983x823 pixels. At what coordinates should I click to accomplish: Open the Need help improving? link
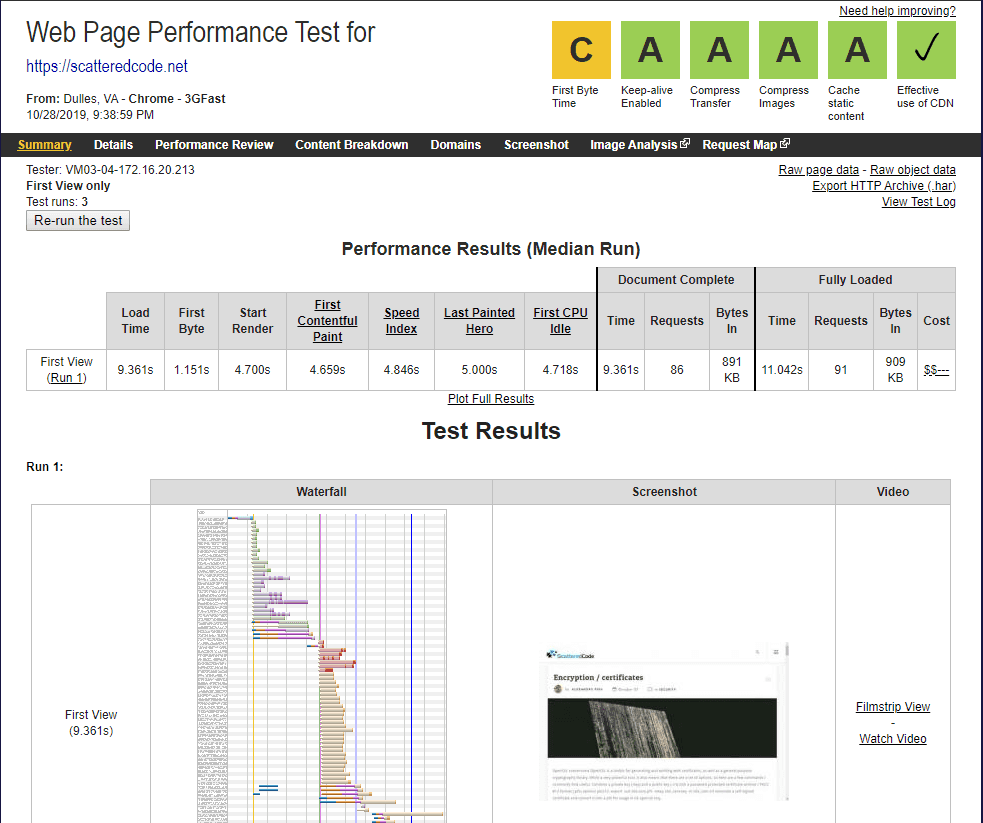point(898,10)
